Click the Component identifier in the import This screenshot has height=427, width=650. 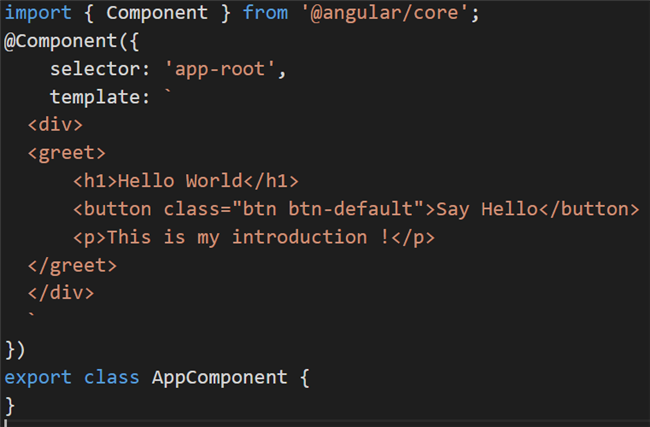(x=157, y=13)
